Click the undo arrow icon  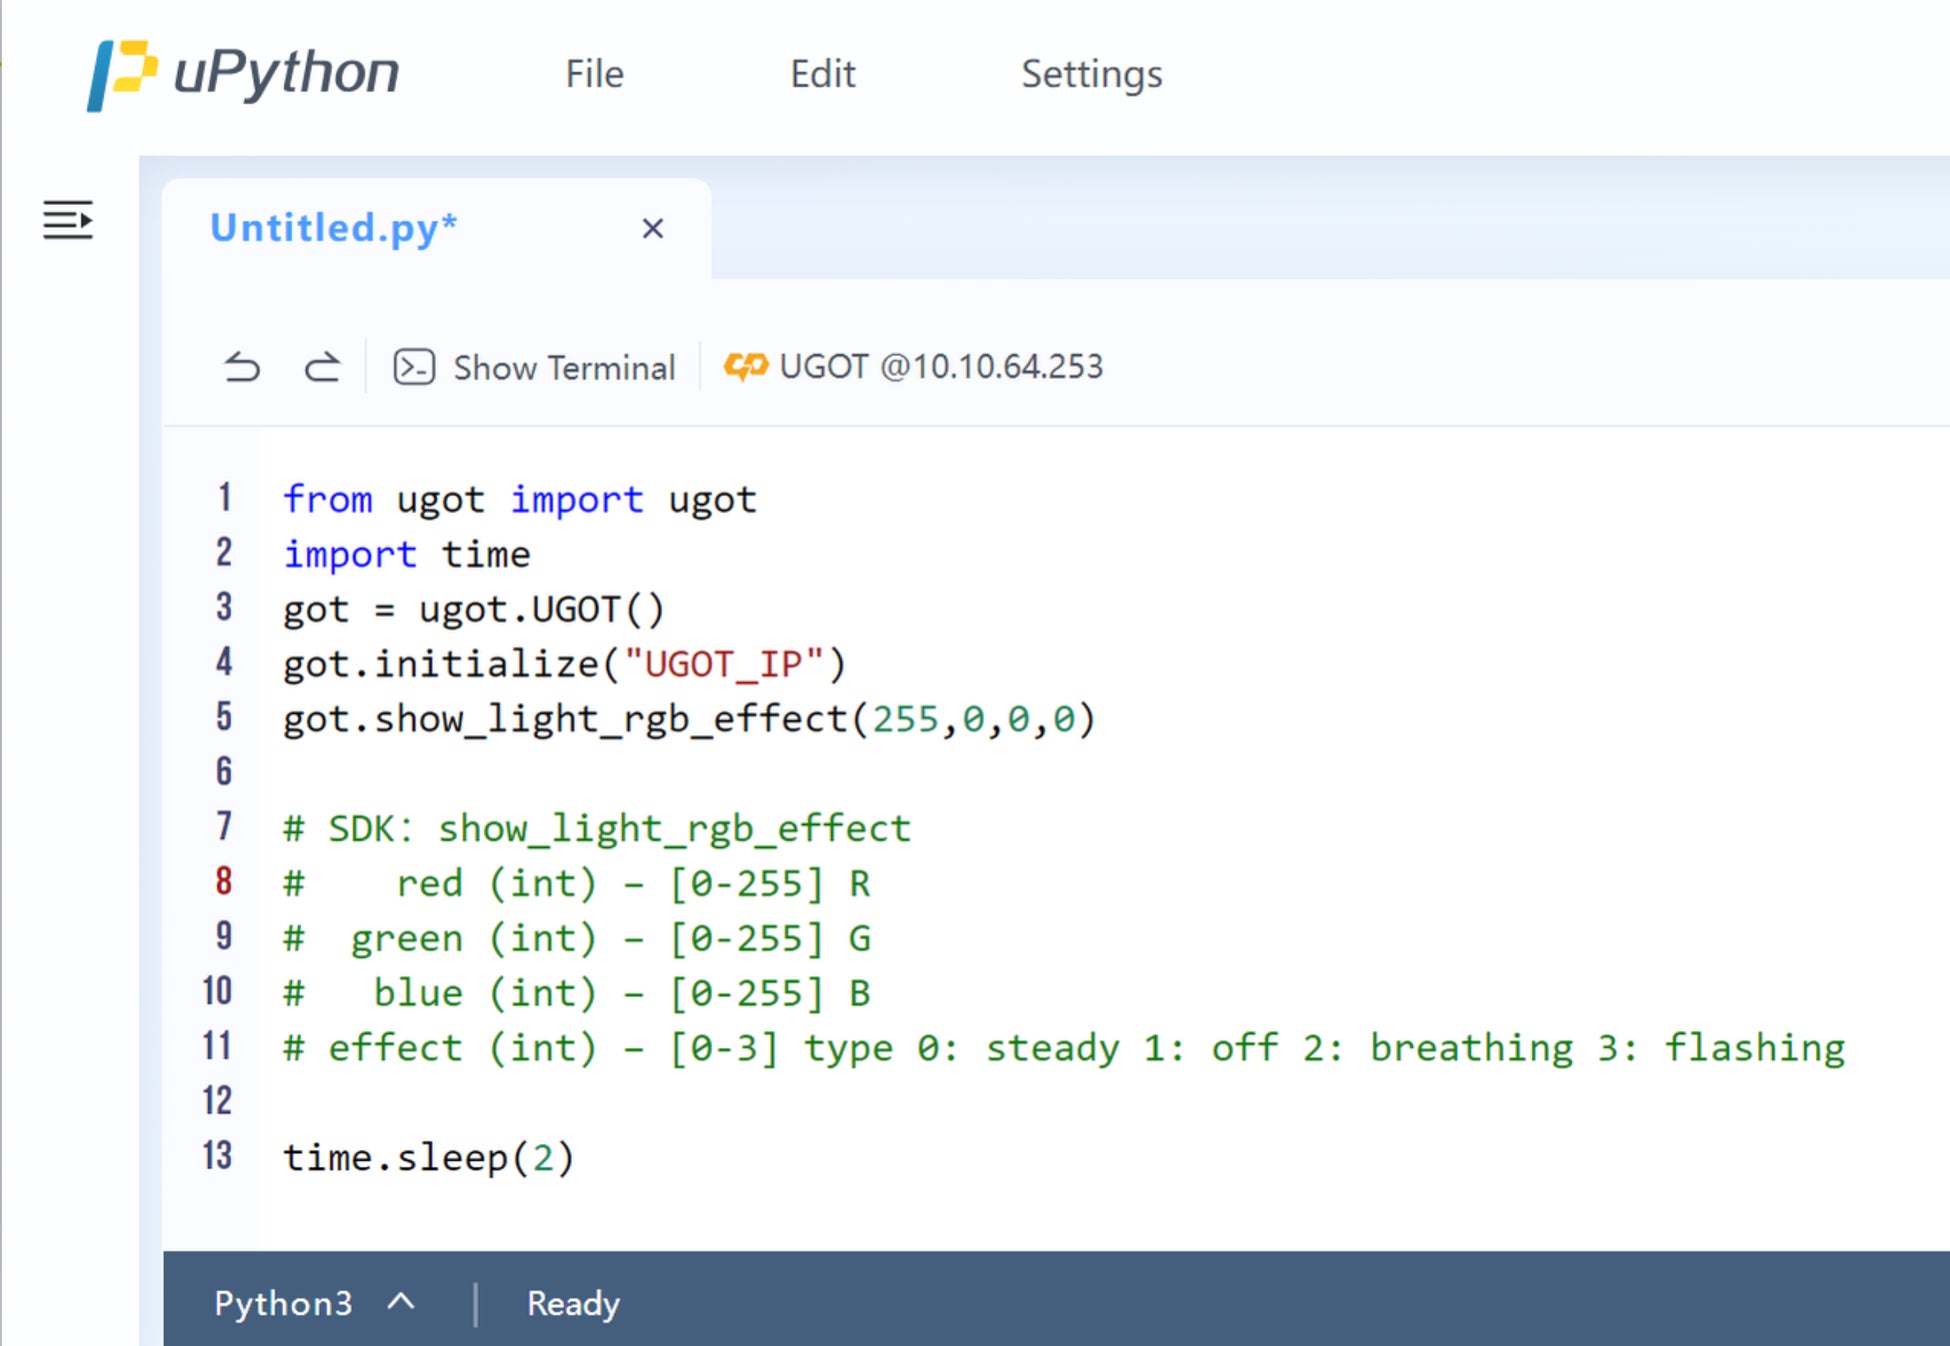tap(241, 367)
